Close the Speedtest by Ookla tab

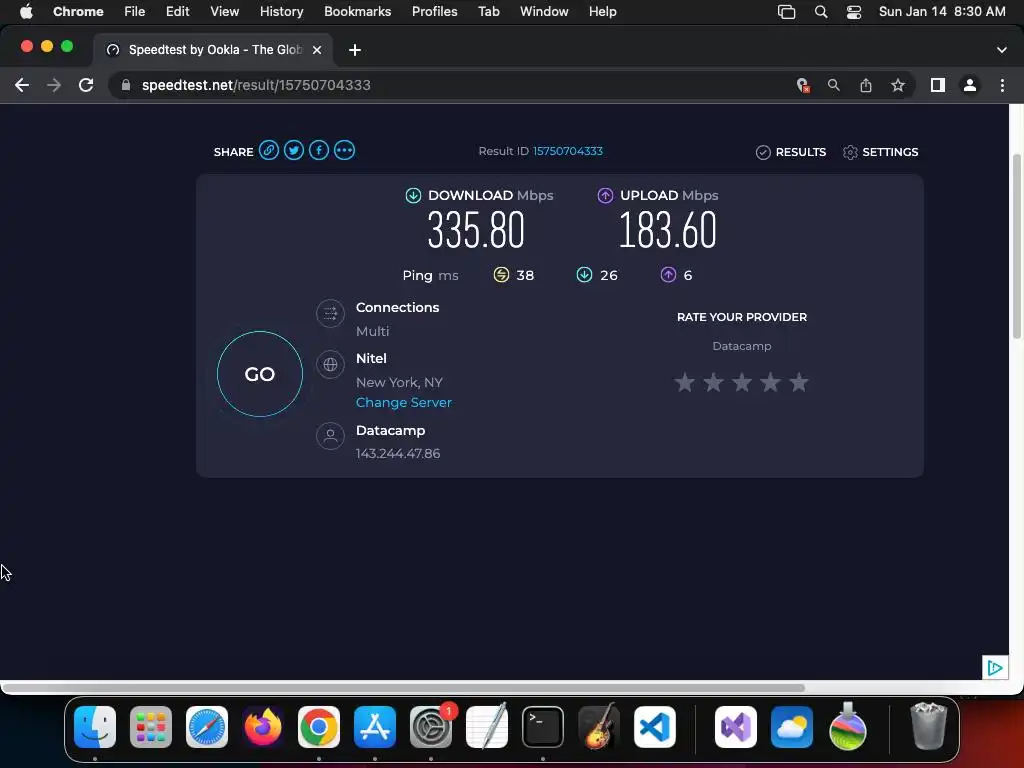click(317, 50)
